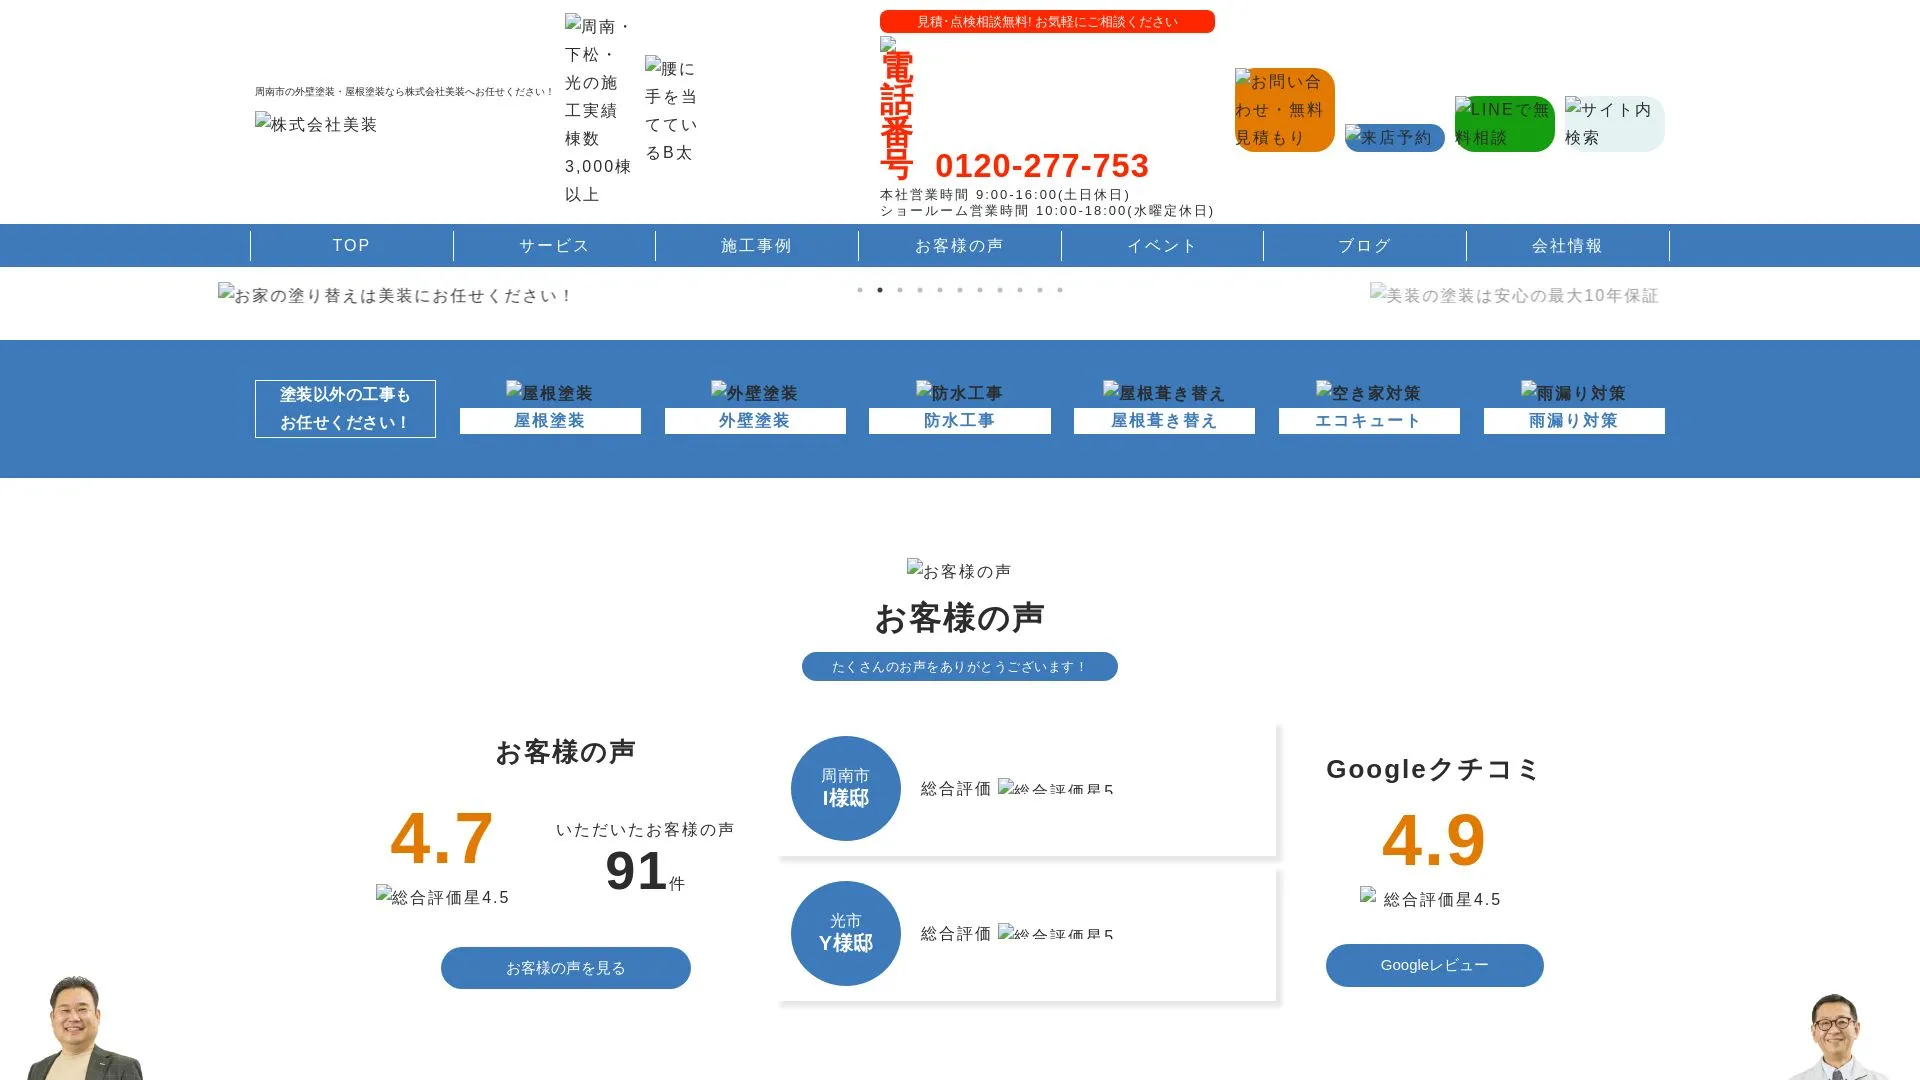Click the 総合評価星4.5 image under 4.9
Image resolution: width=1920 pixels, height=1080 pixels.
1431,899
